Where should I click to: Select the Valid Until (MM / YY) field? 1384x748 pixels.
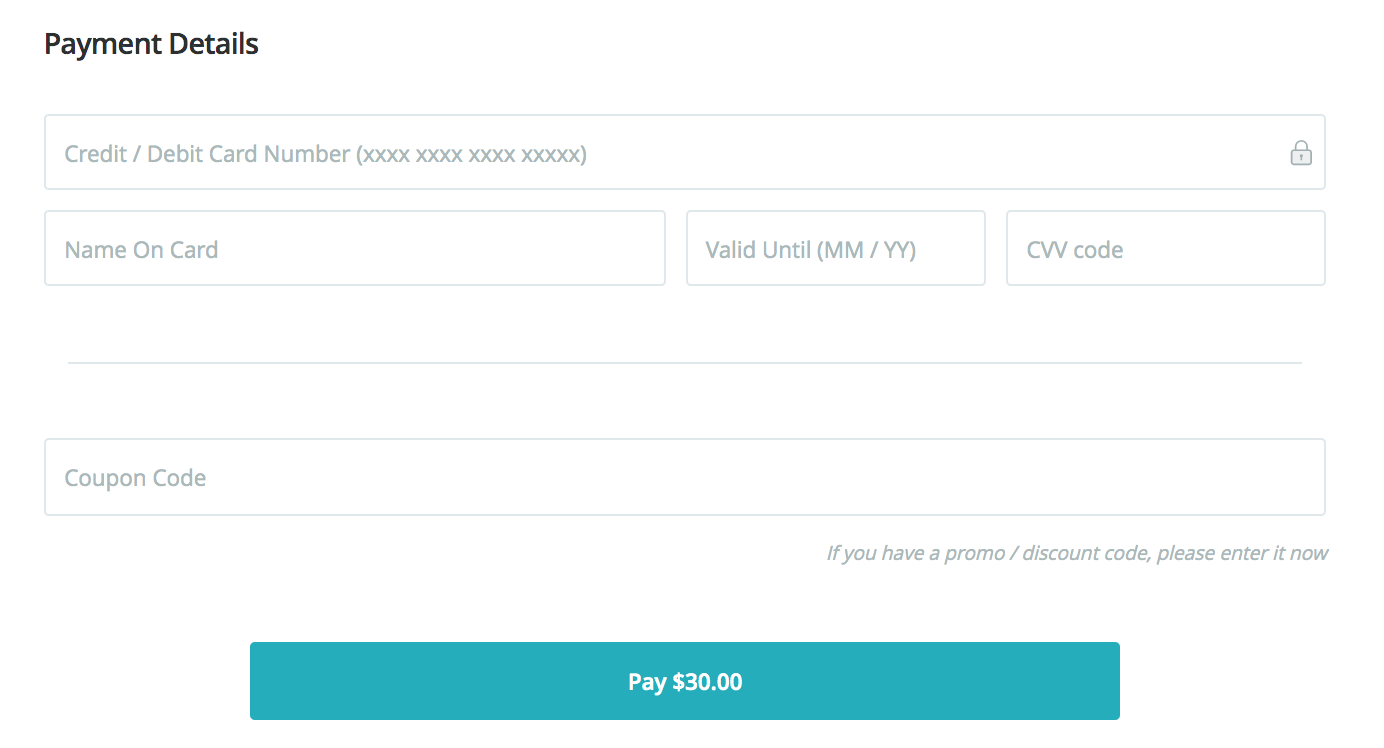coord(835,248)
